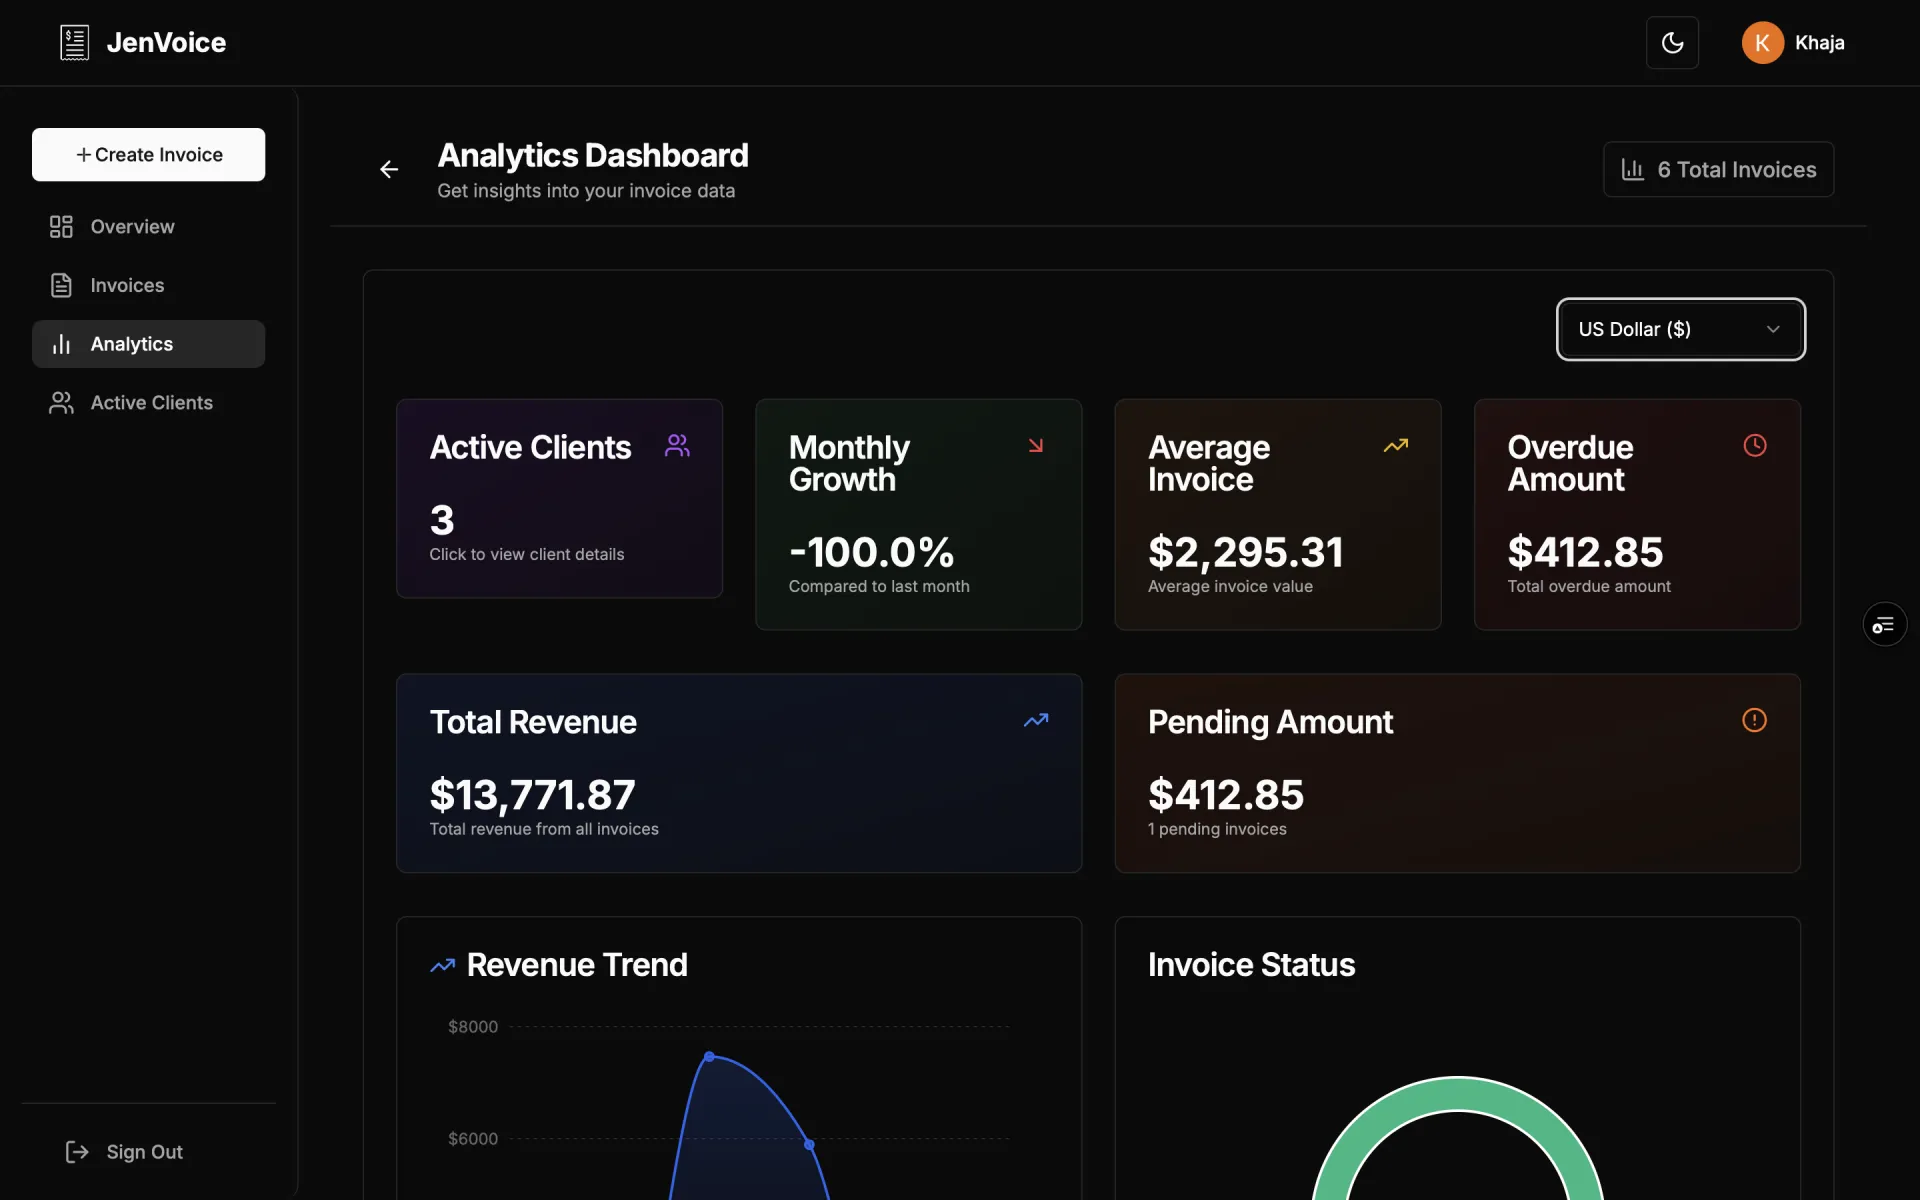1920x1200 pixels.
Task: Click the trending-up icon on Total Revenue card
Action: [1036, 720]
